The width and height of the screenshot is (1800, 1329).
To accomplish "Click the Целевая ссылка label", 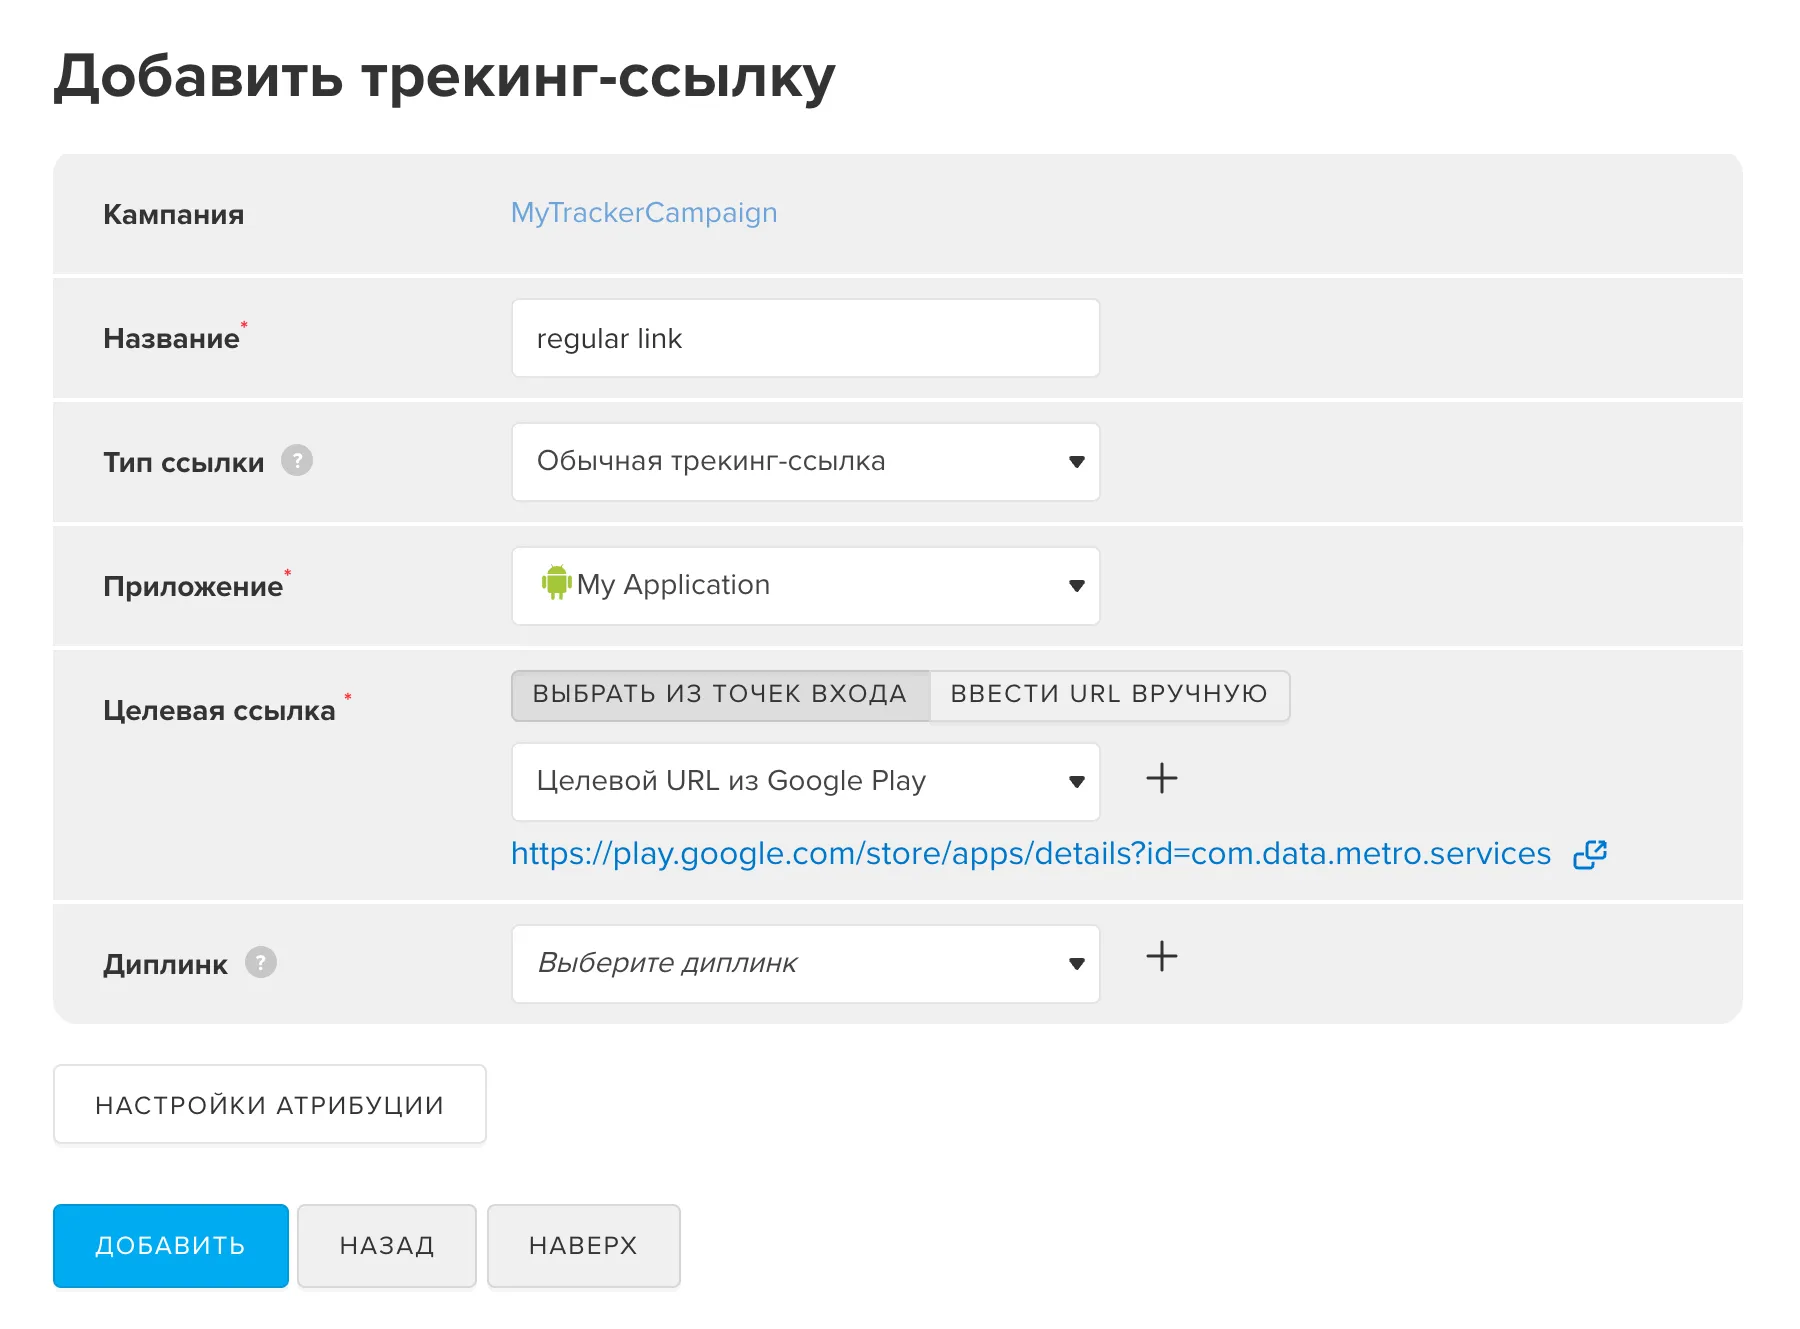I will [x=219, y=710].
